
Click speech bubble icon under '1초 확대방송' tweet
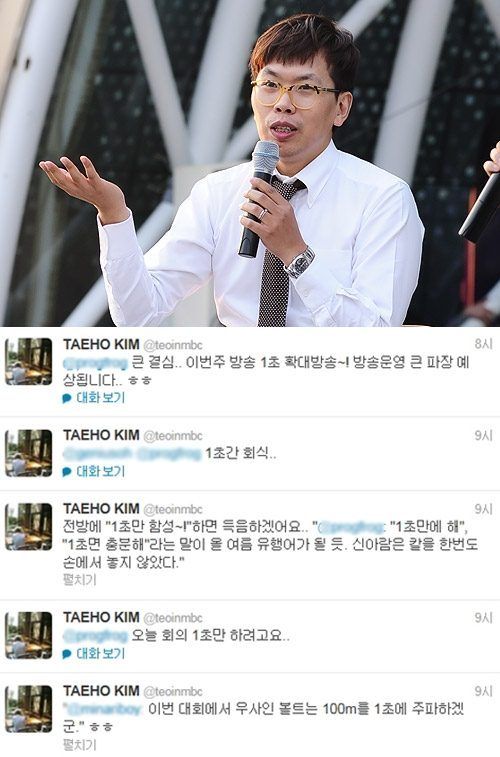[x=67, y=398]
